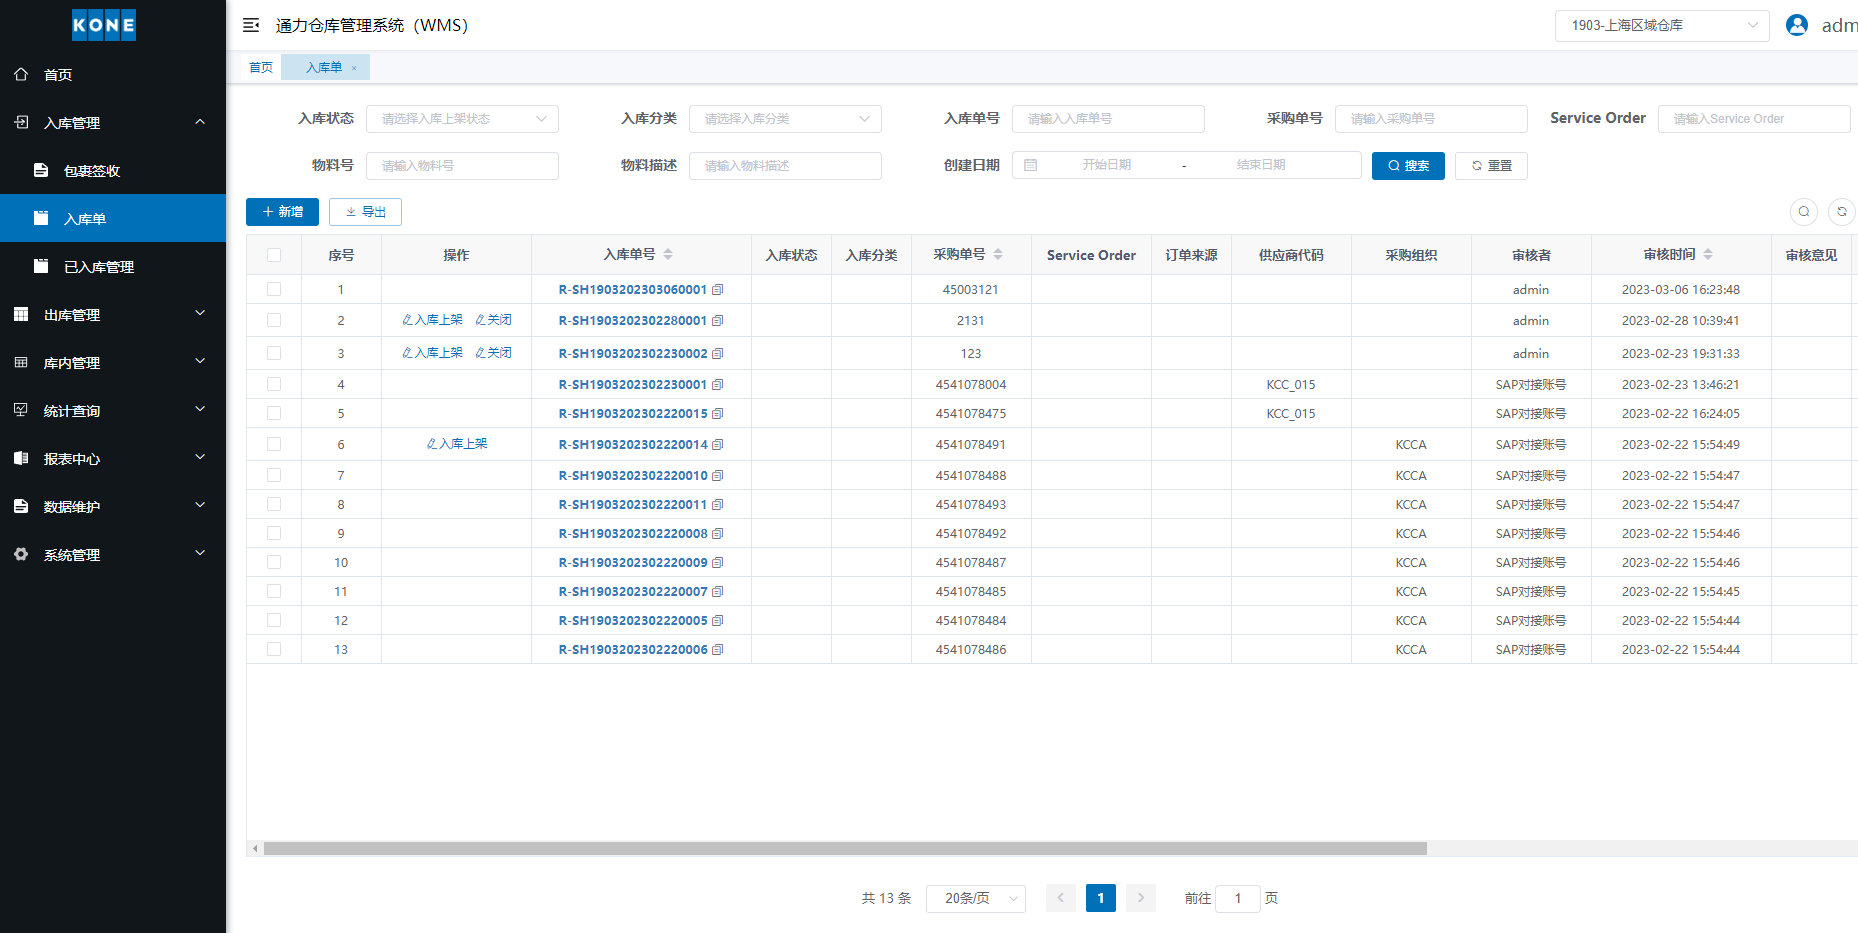Collapse the sidebar with the hamburger icon
Screen dimensions: 1858x933
click(251, 25)
